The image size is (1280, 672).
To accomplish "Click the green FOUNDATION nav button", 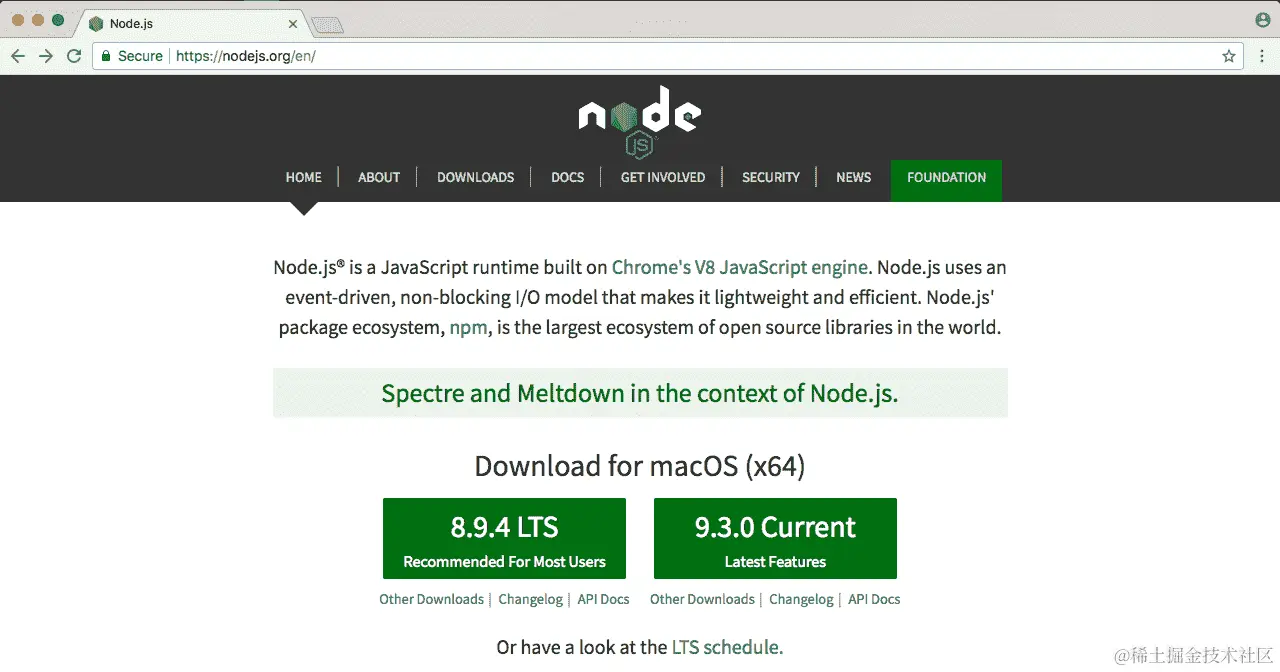I will tap(946, 180).
